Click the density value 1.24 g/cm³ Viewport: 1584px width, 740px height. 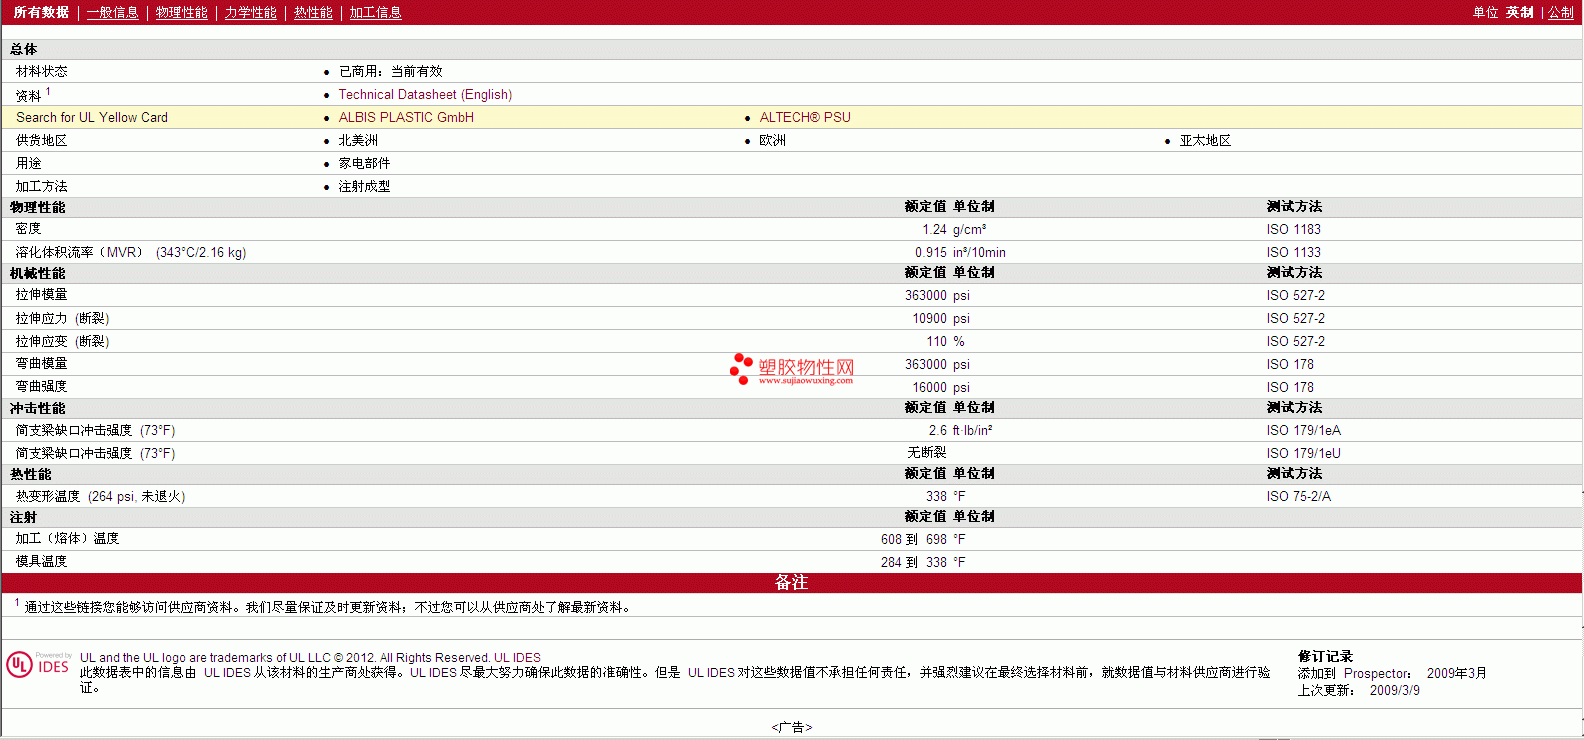(x=954, y=229)
